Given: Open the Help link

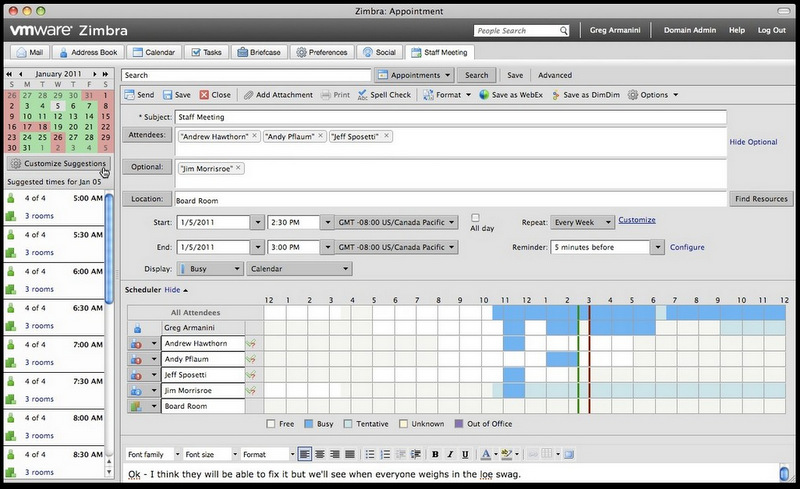Looking at the screenshot, I should [x=736, y=30].
